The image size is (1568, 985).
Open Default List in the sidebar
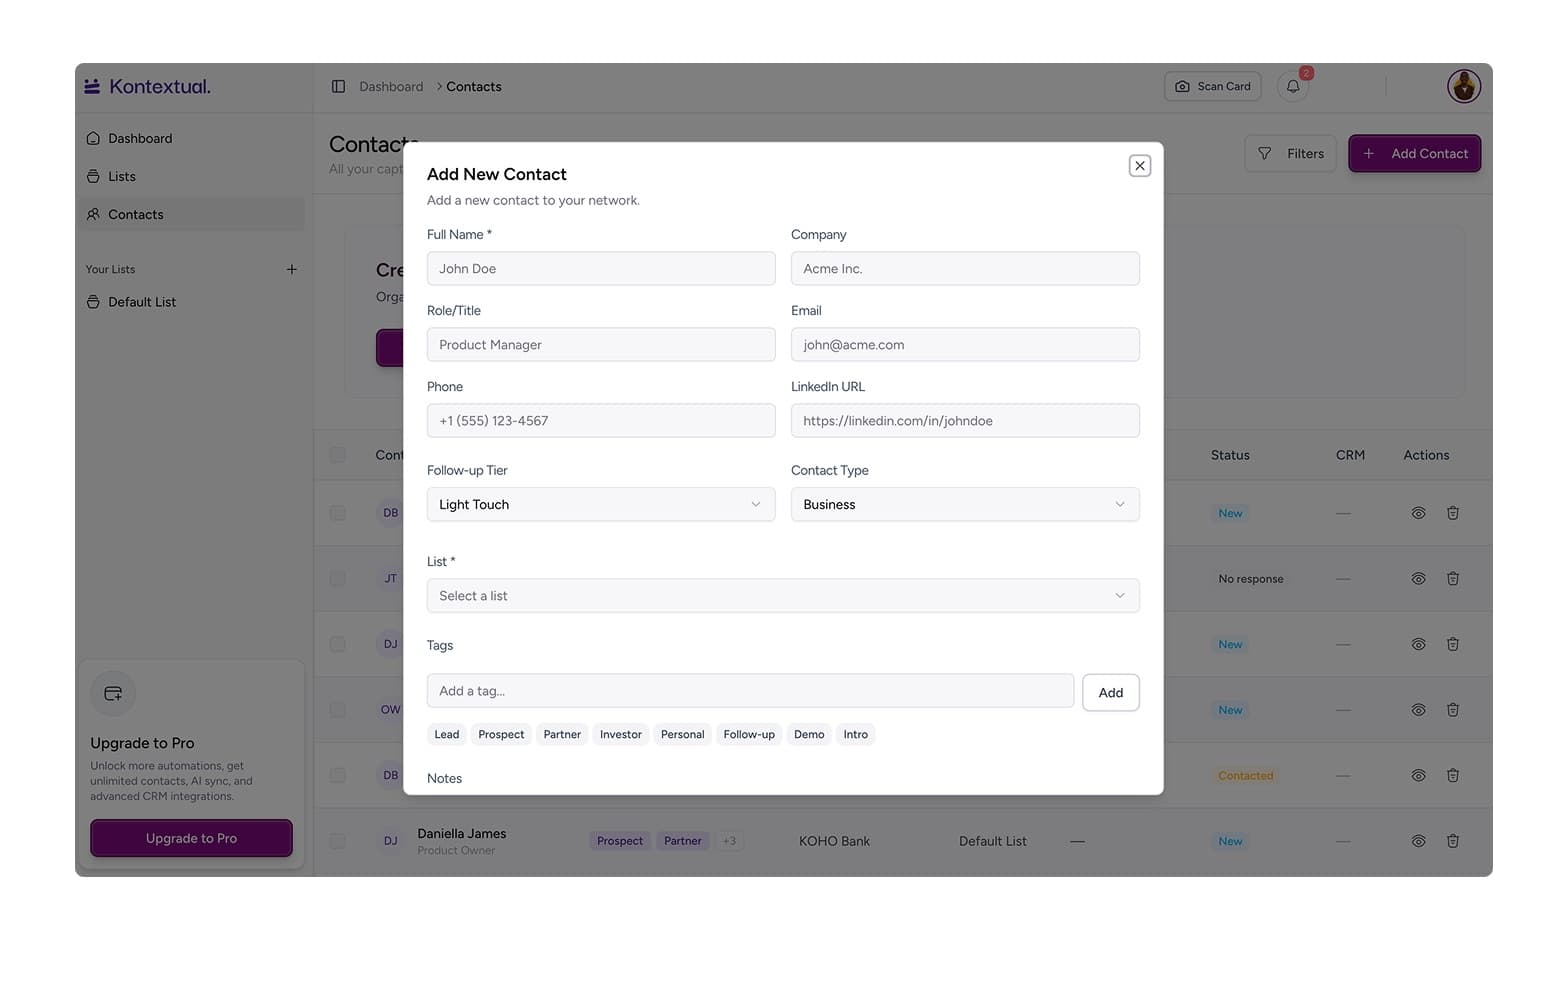[190, 302]
